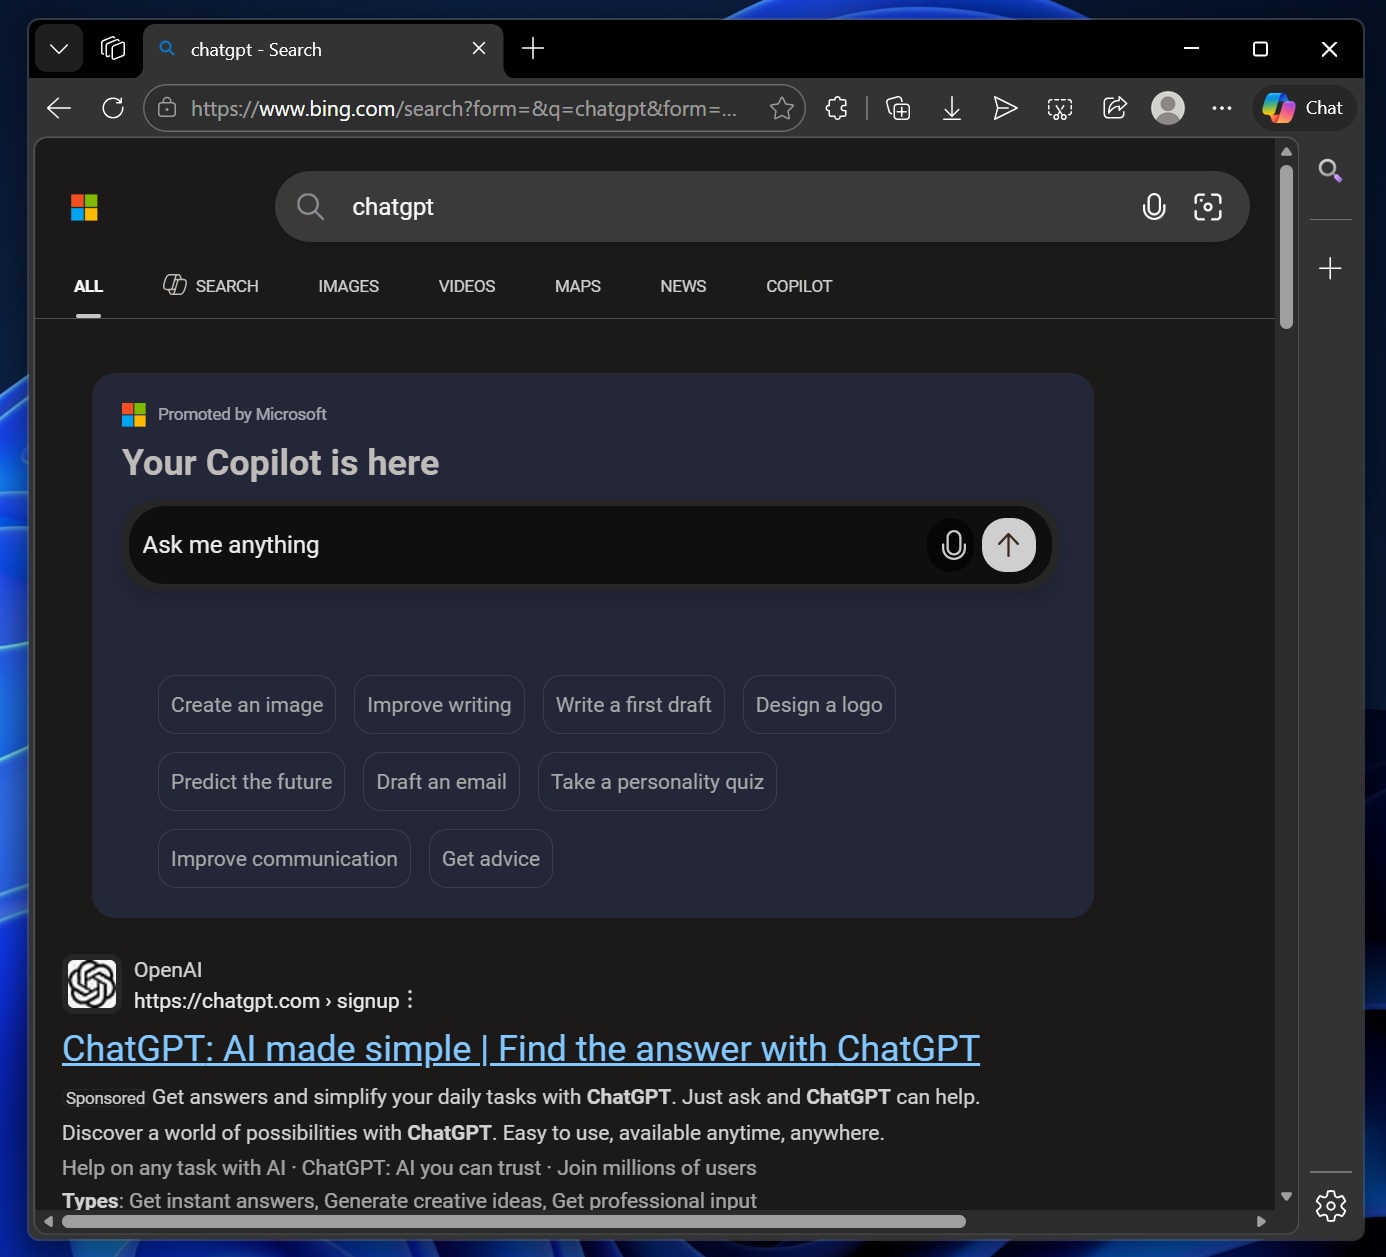Expand options dots beside chatgpt.com signup
The image size is (1386, 1257).
point(410,1000)
